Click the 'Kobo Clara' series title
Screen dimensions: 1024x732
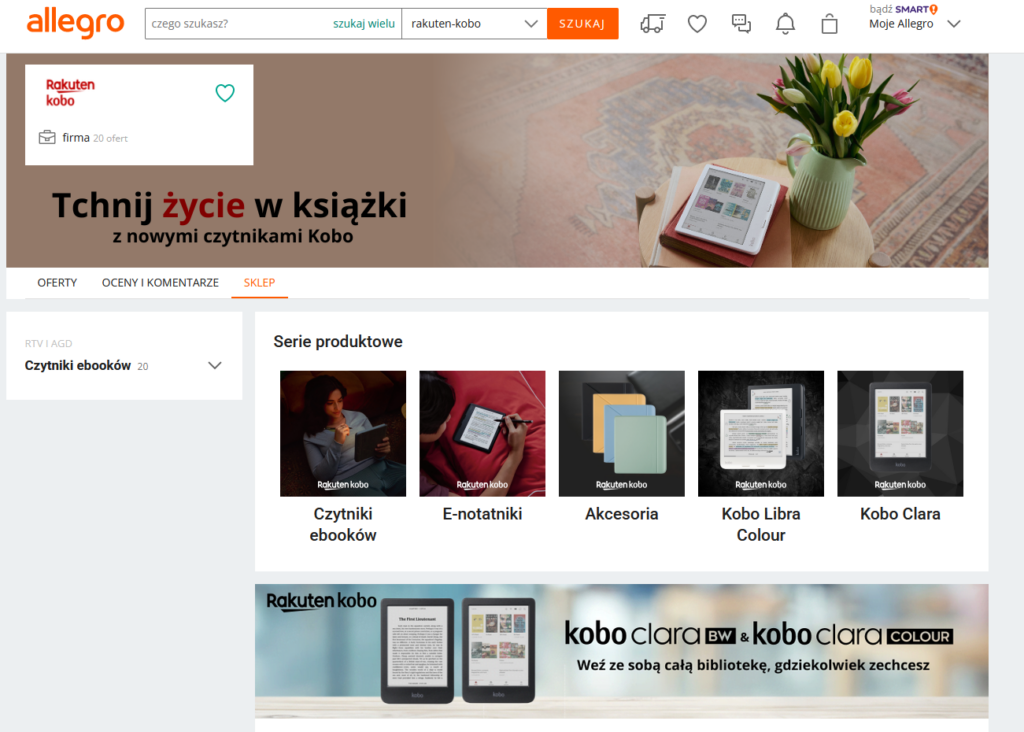click(x=900, y=514)
